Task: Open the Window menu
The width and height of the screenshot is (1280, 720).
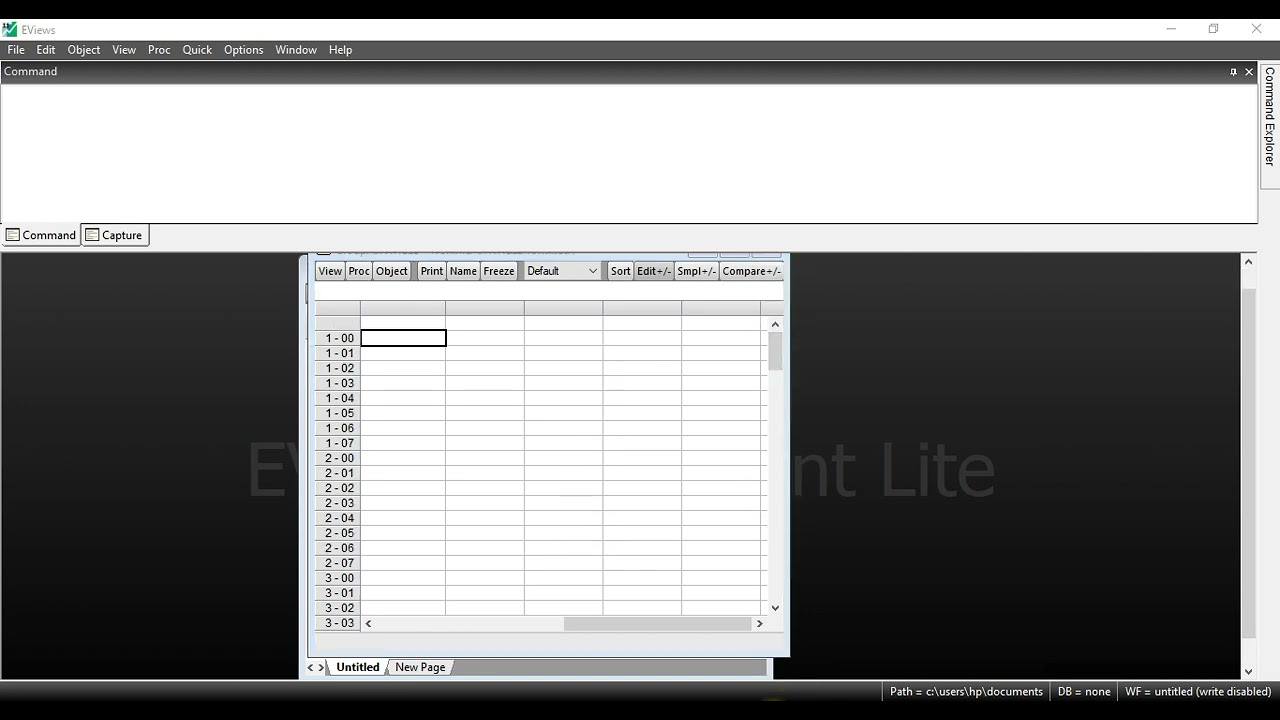Action: coord(296,50)
